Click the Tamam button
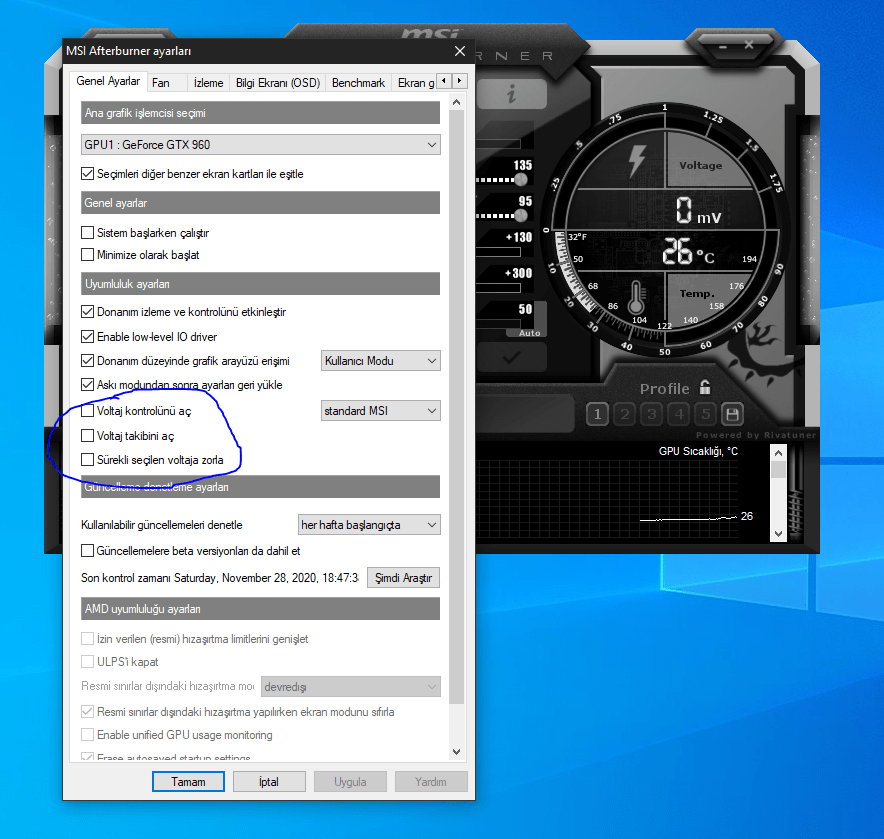Image resolution: width=884 pixels, height=839 pixels. 188,781
